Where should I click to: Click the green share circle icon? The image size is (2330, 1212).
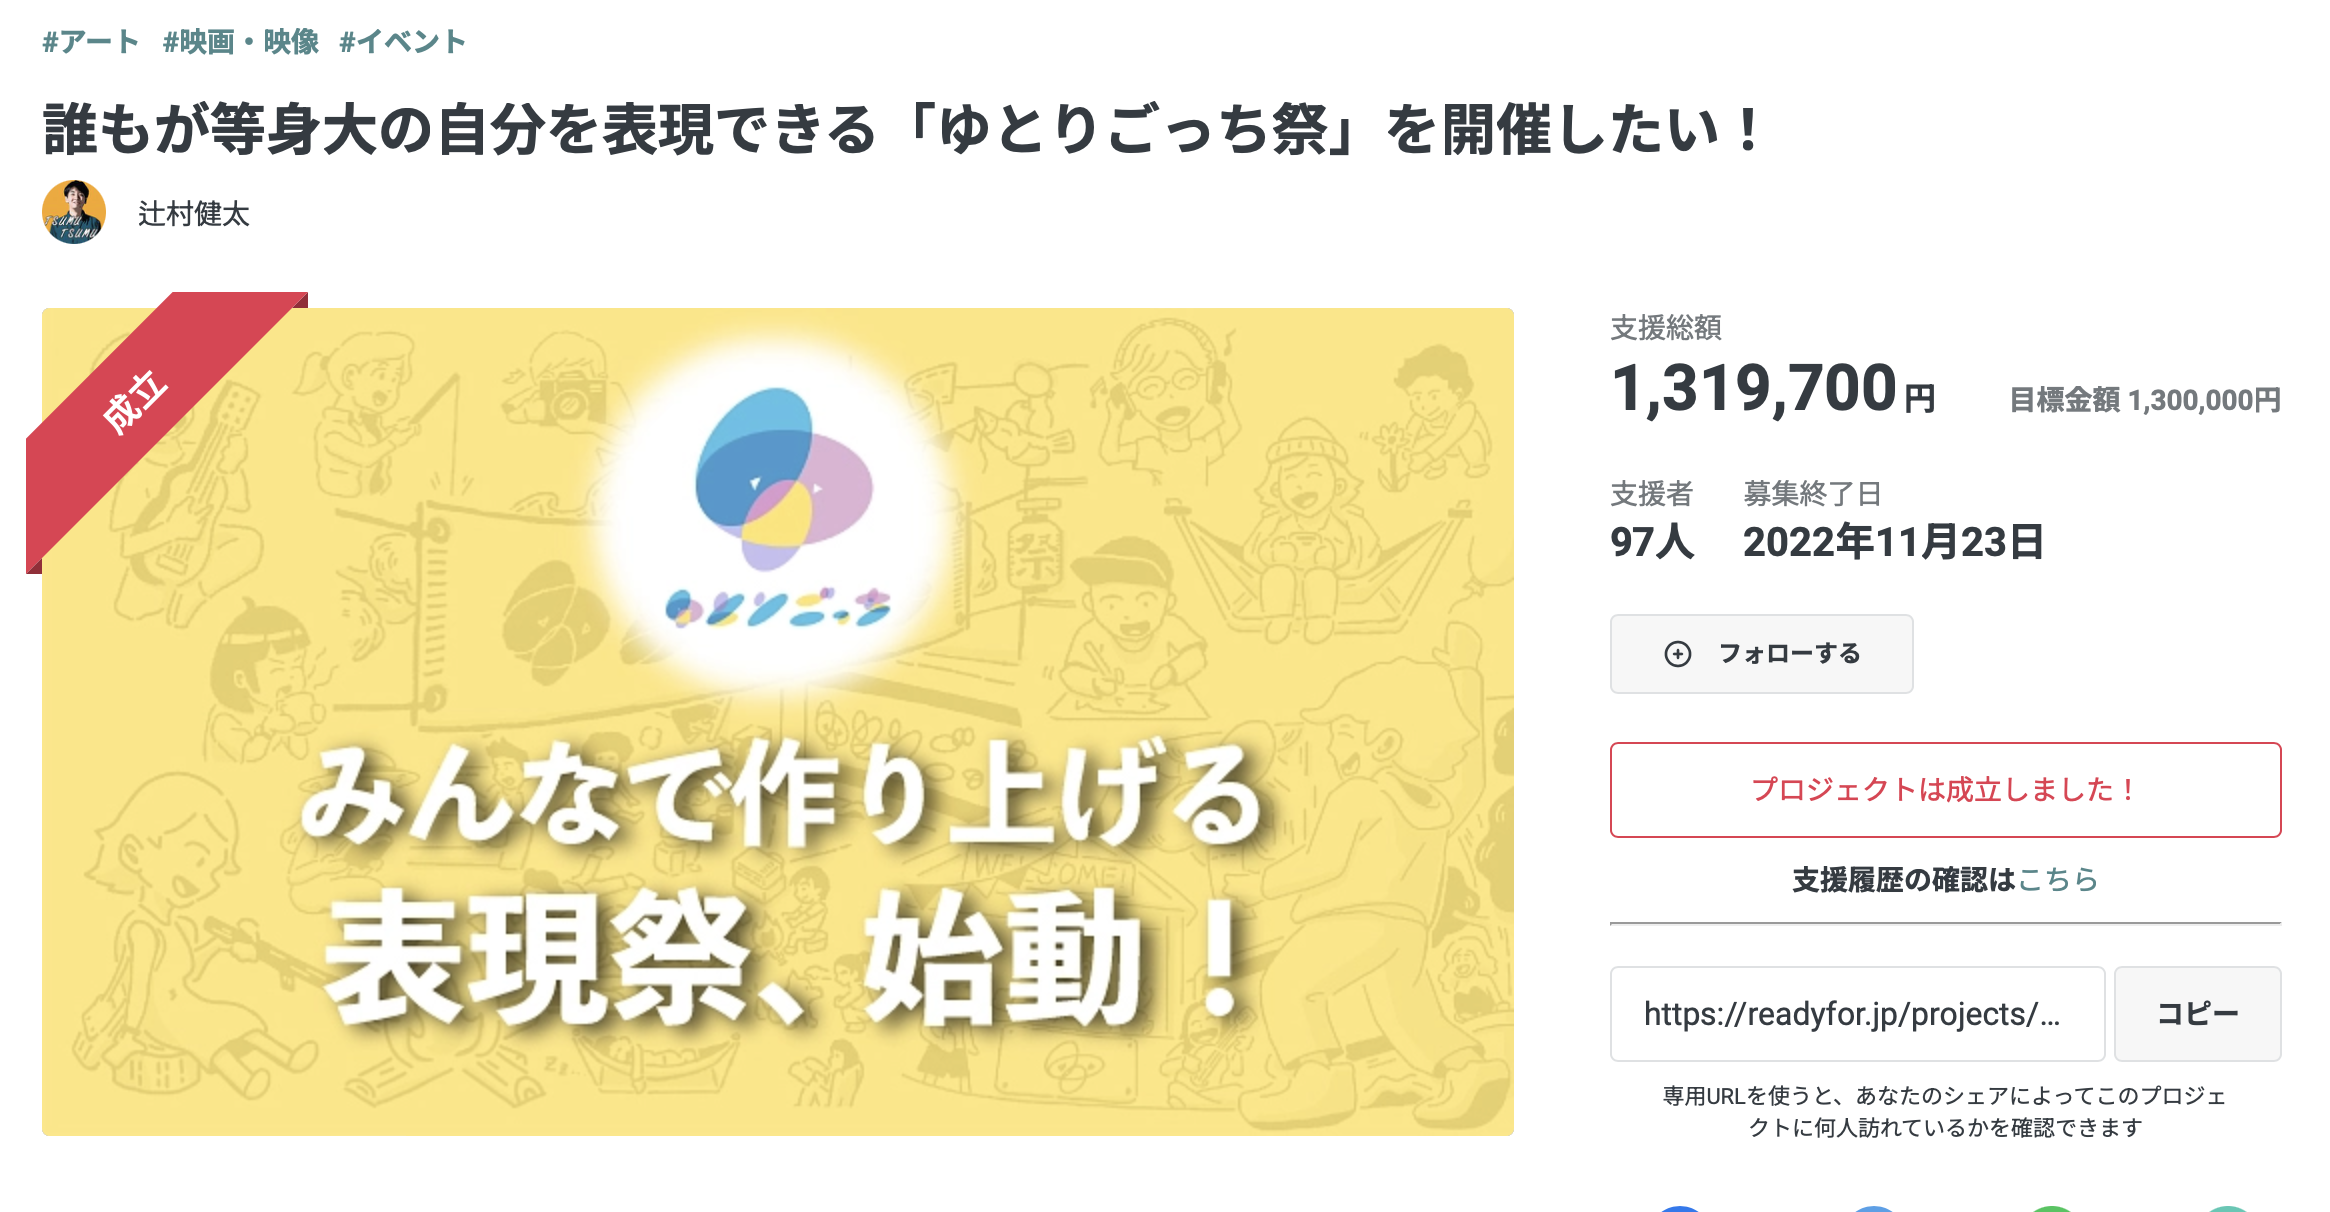pyautogui.click(x=2052, y=1207)
